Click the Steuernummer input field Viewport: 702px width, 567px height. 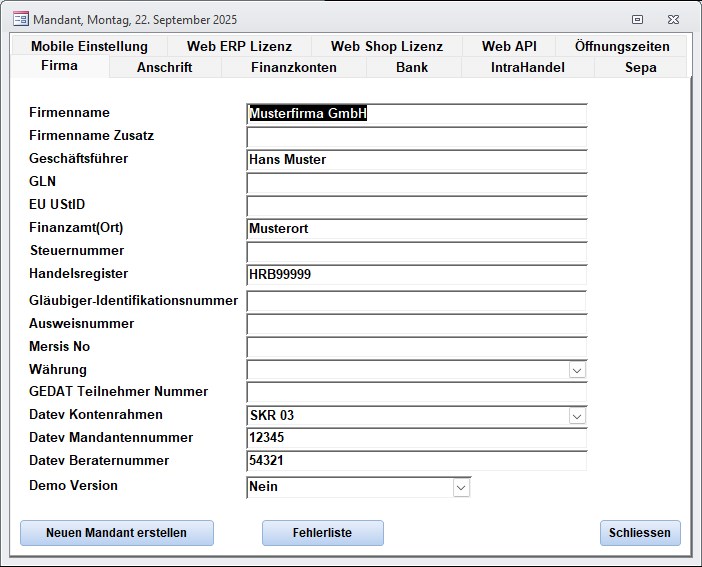(x=416, y=252)
